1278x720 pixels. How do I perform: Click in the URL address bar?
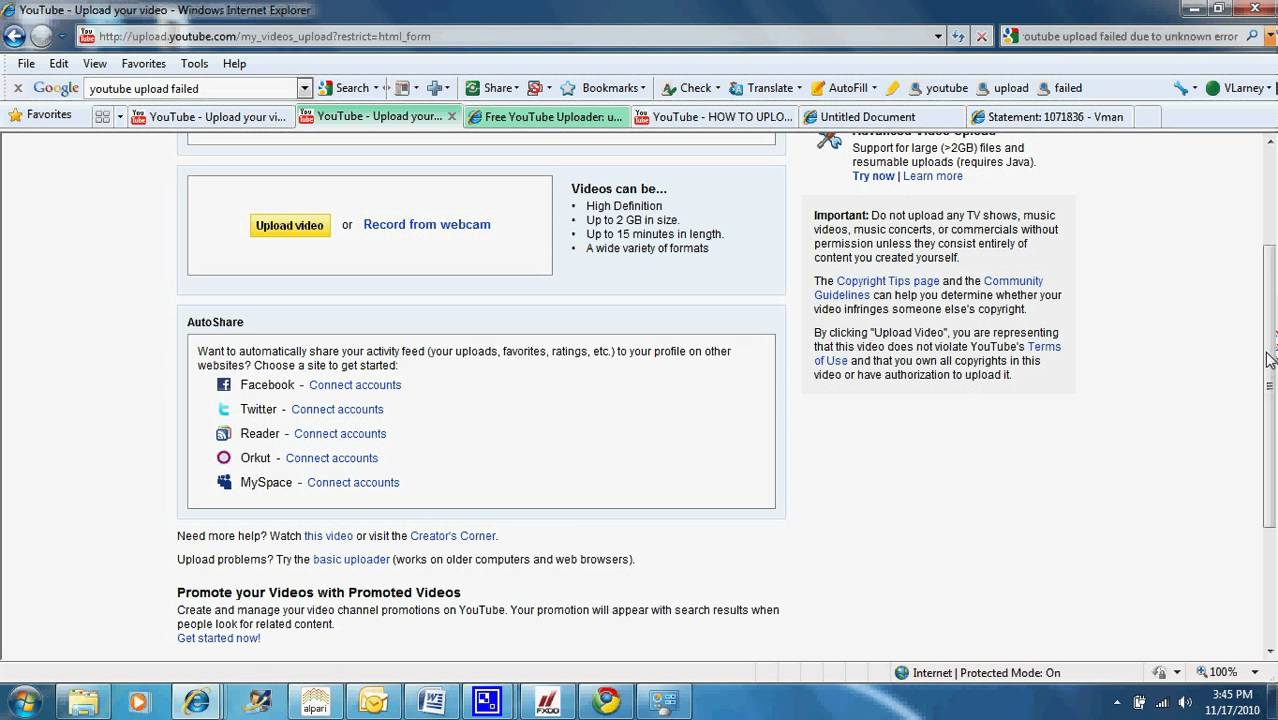(x=510, y=36)
